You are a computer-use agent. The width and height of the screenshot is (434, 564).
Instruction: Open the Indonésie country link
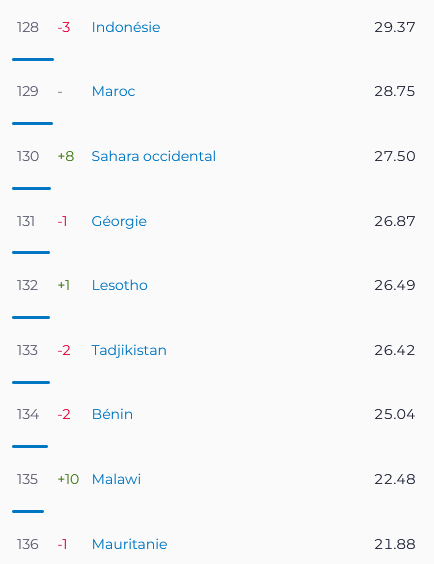(126, 27)
